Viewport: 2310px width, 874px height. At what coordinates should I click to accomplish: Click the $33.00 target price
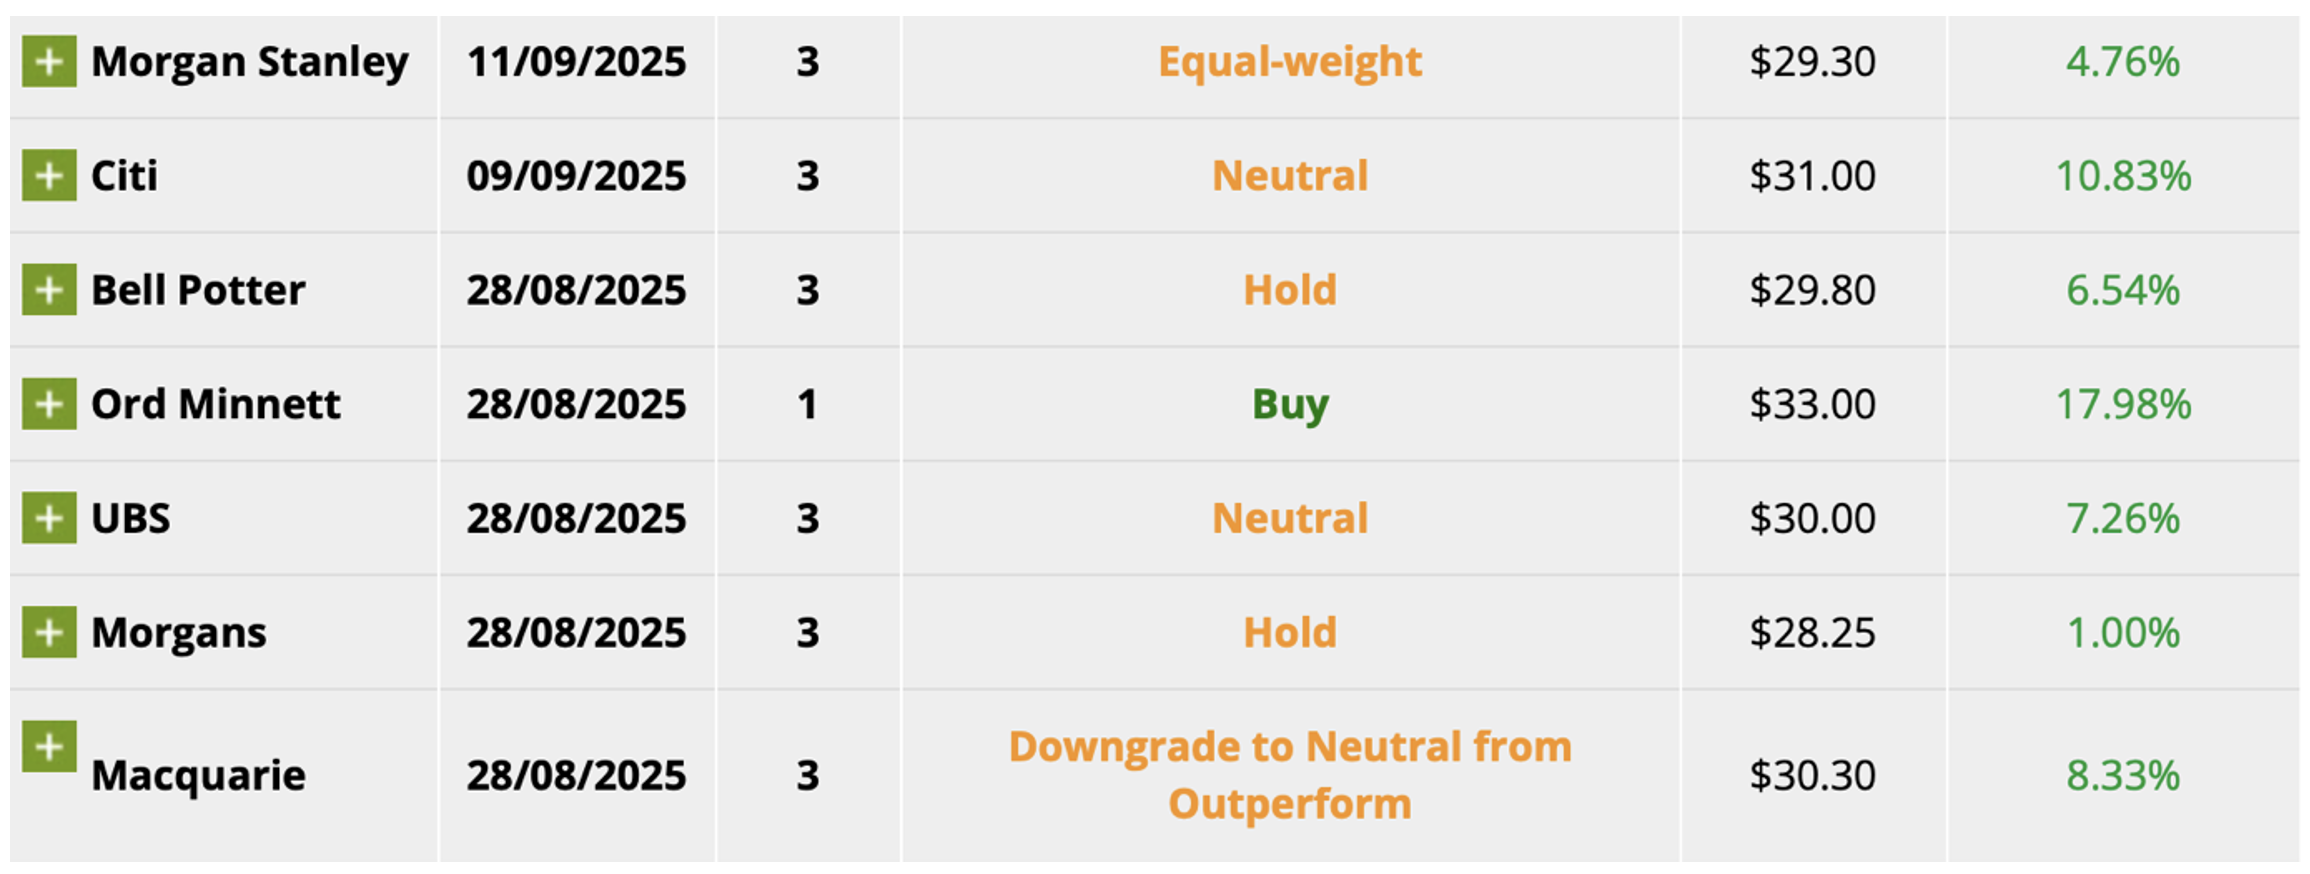[1812, 404]
